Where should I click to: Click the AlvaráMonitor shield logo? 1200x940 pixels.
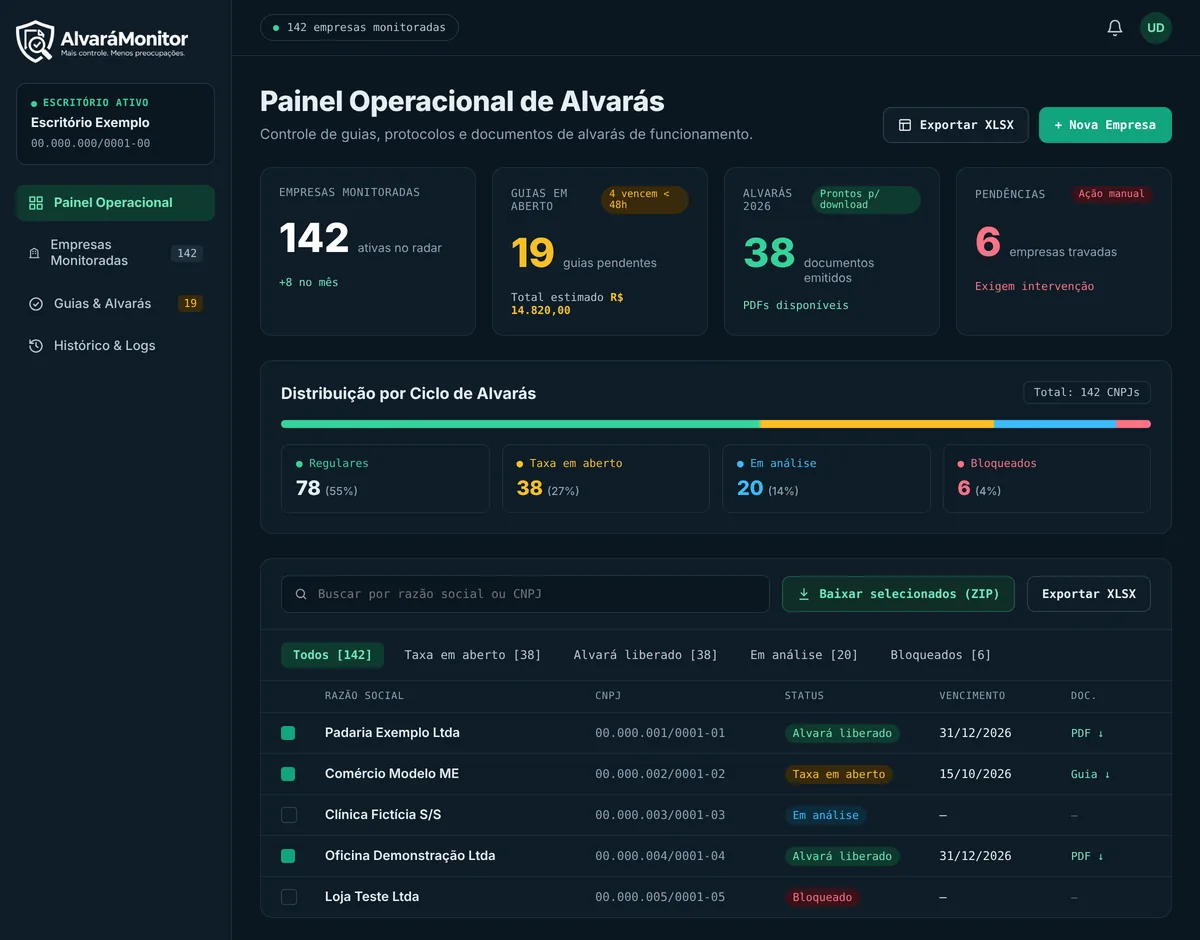[x=35, y=41]
